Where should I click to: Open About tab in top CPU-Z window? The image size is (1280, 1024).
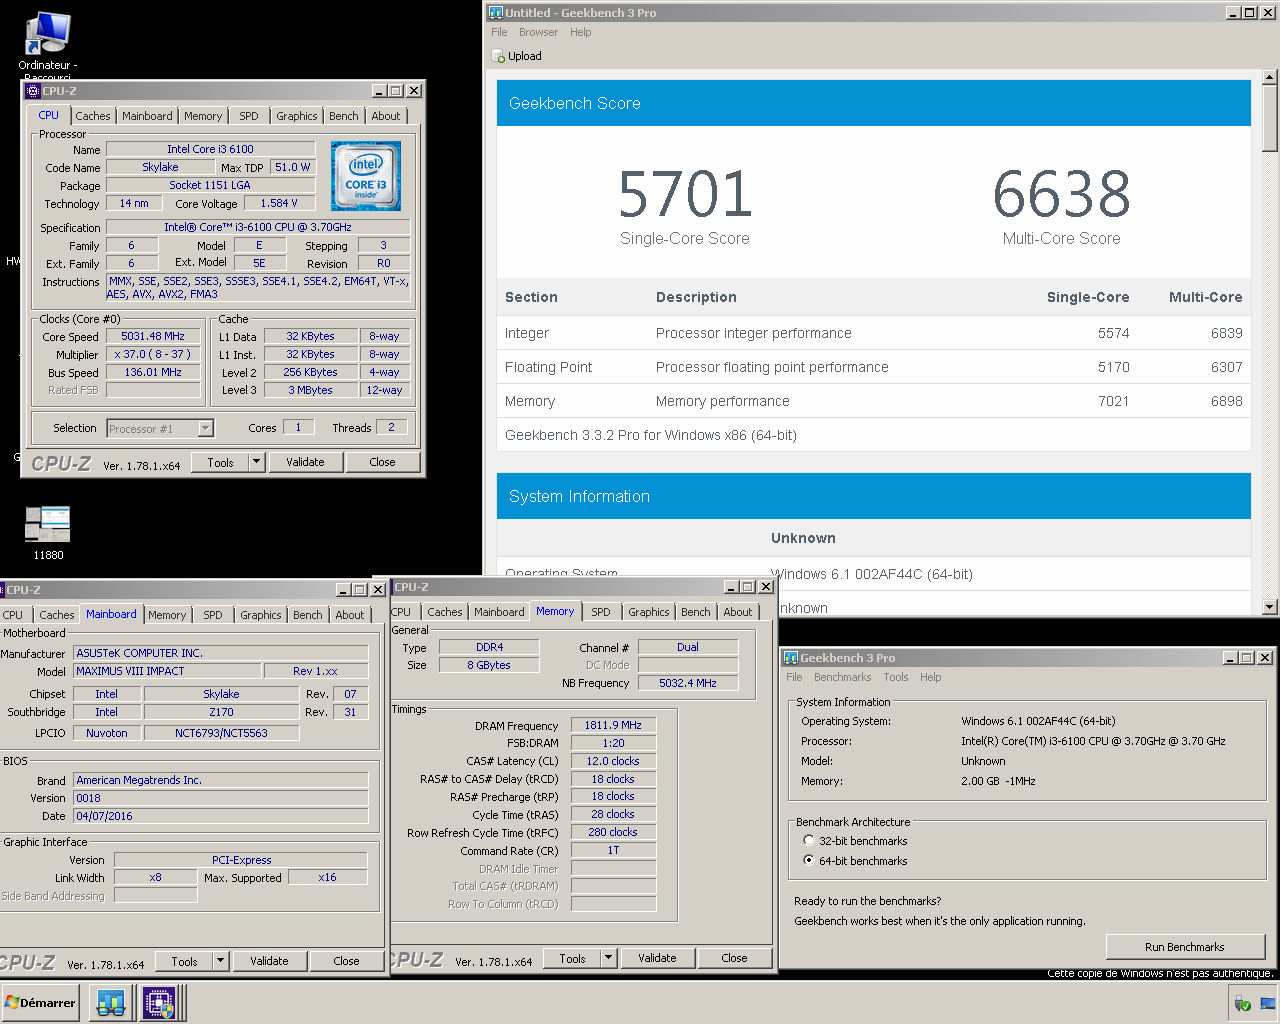pyautogui.click(x=386, y=116)
